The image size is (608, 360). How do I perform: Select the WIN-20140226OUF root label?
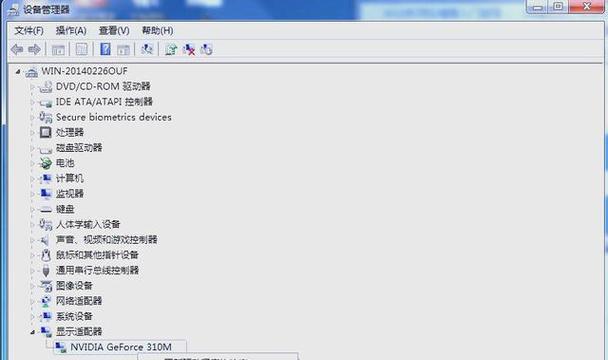pyautogui.click(x=85, y=71)
